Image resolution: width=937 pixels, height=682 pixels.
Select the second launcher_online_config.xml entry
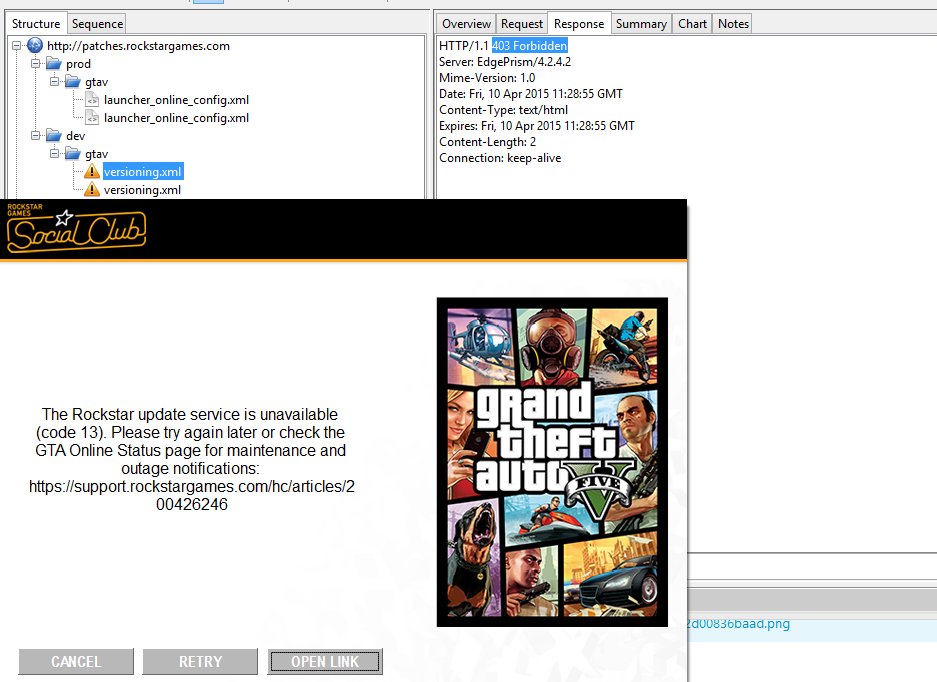point(176,118)
